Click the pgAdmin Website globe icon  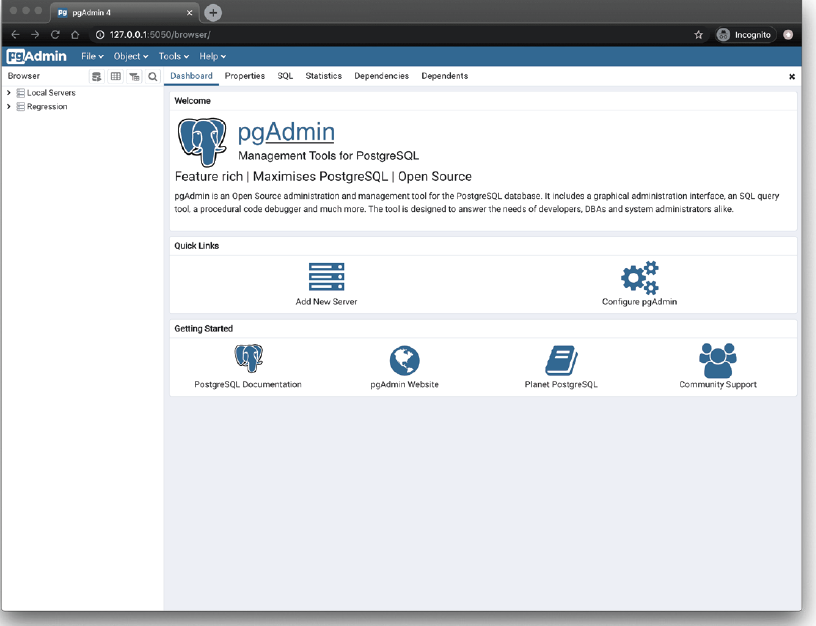(x=404, y=360)
